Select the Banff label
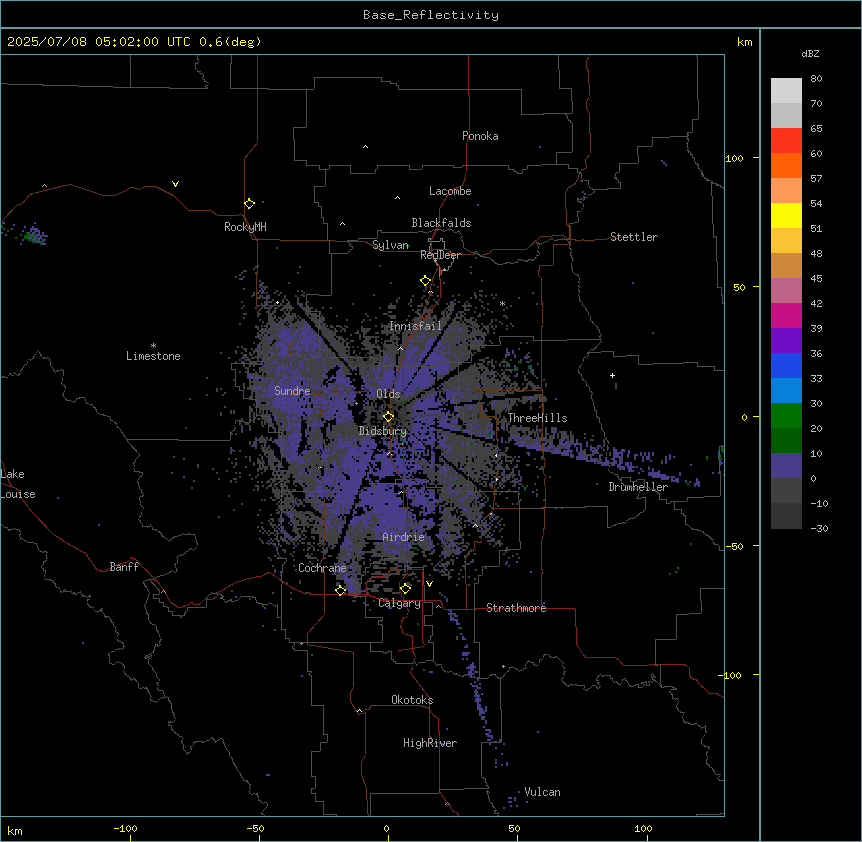Viewport: 862px width, 842px height. click(124, 567)
